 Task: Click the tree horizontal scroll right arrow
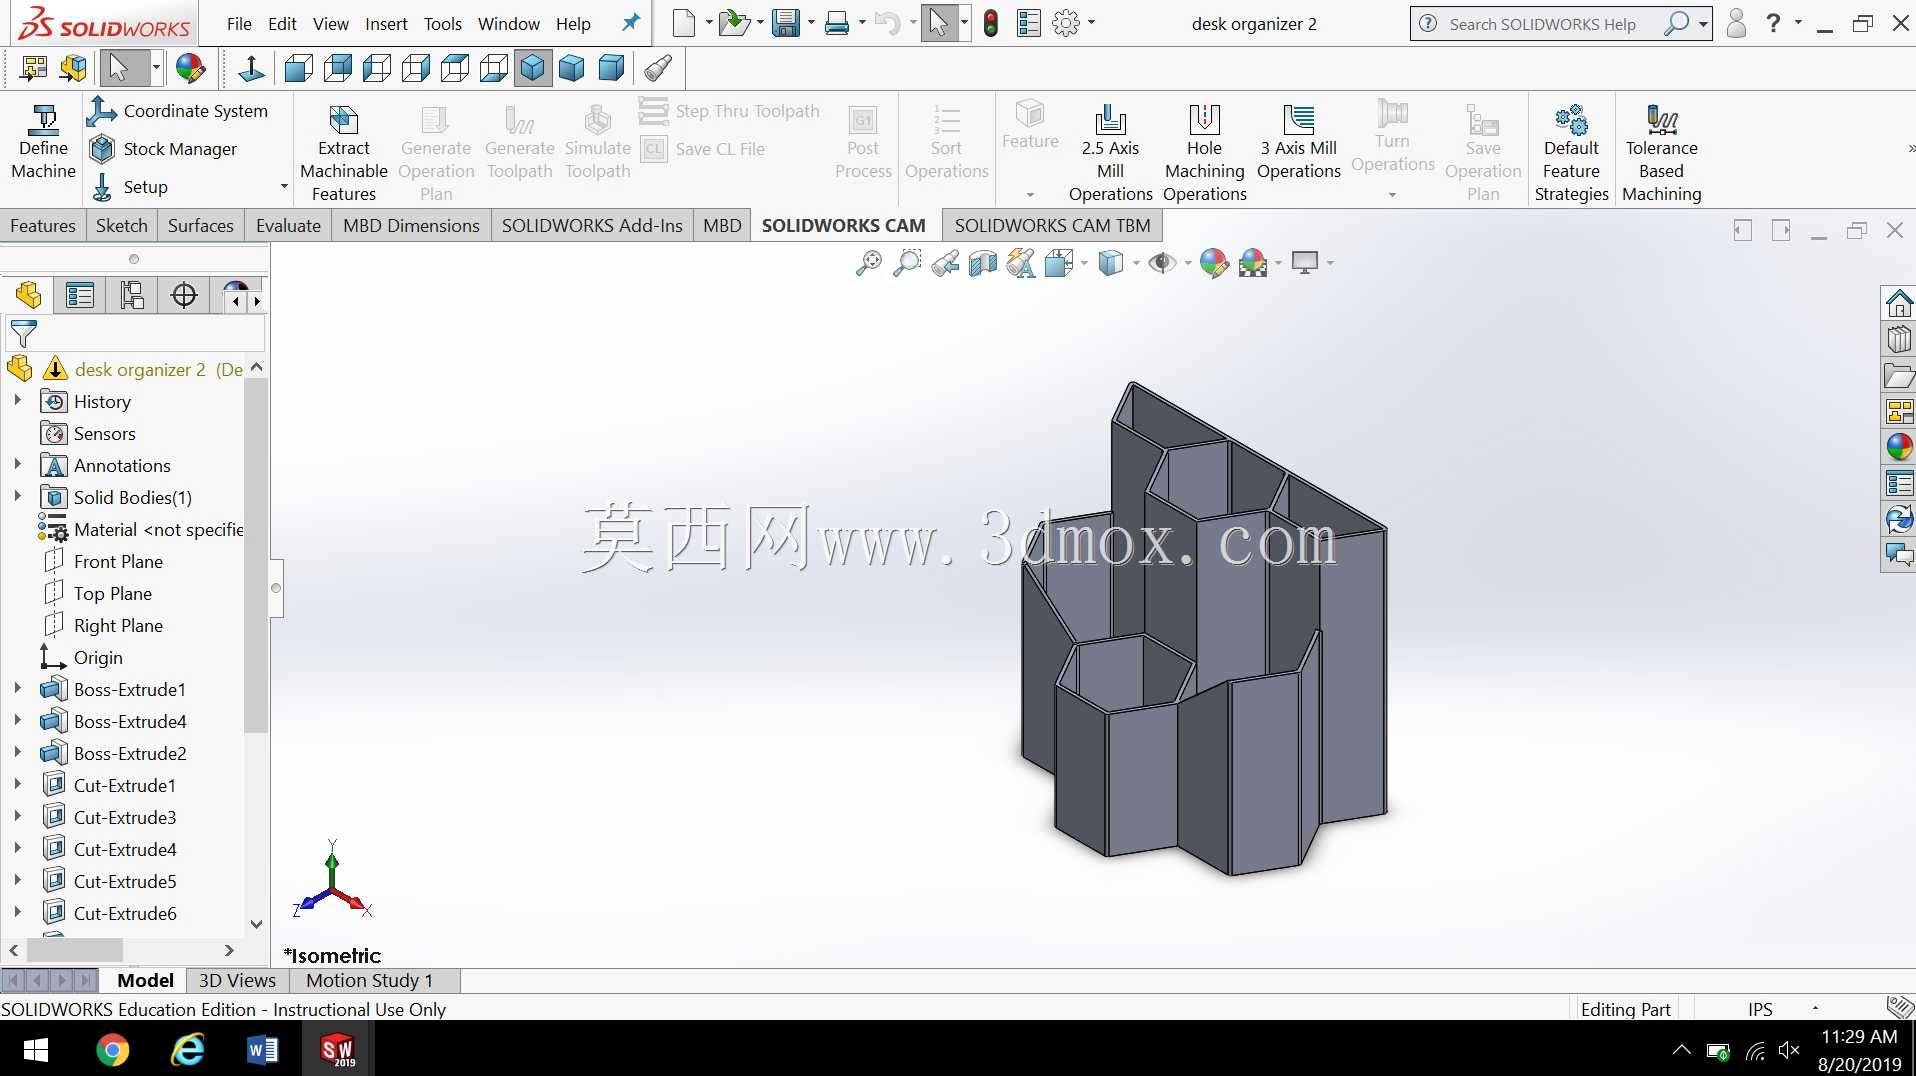pos(229,950)
